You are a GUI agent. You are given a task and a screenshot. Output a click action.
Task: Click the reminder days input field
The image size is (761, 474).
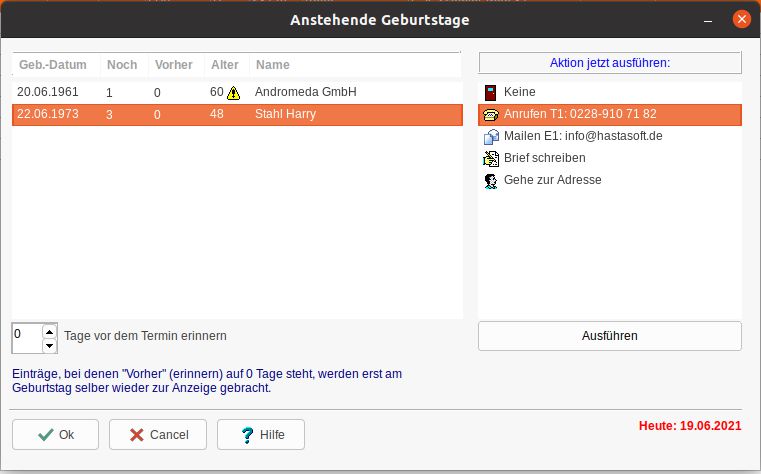tap(28, 338)
